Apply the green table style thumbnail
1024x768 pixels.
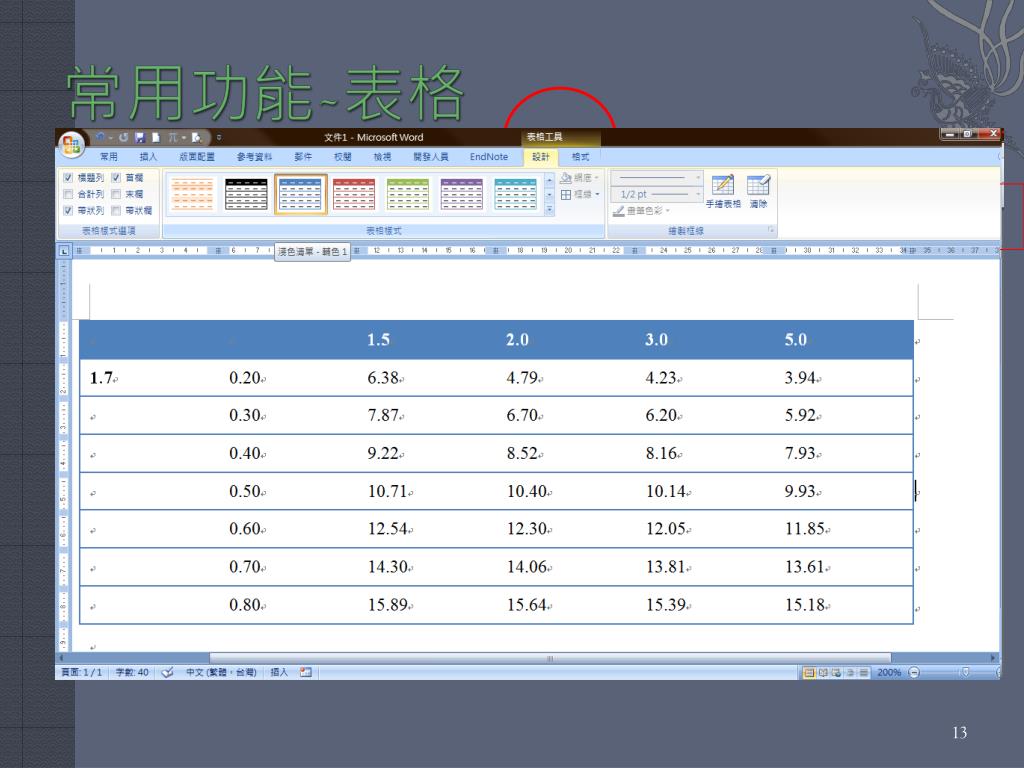click(408, 194)
